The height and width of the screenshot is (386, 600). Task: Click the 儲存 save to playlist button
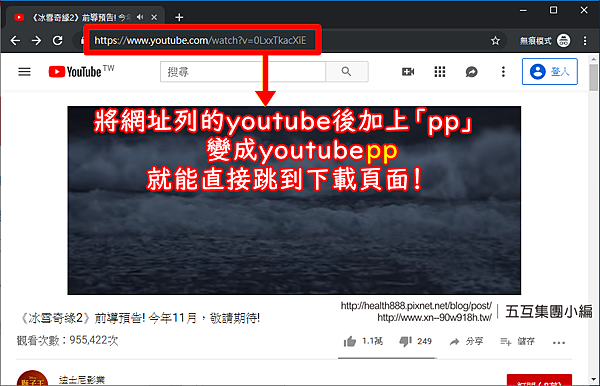[517, 341]
